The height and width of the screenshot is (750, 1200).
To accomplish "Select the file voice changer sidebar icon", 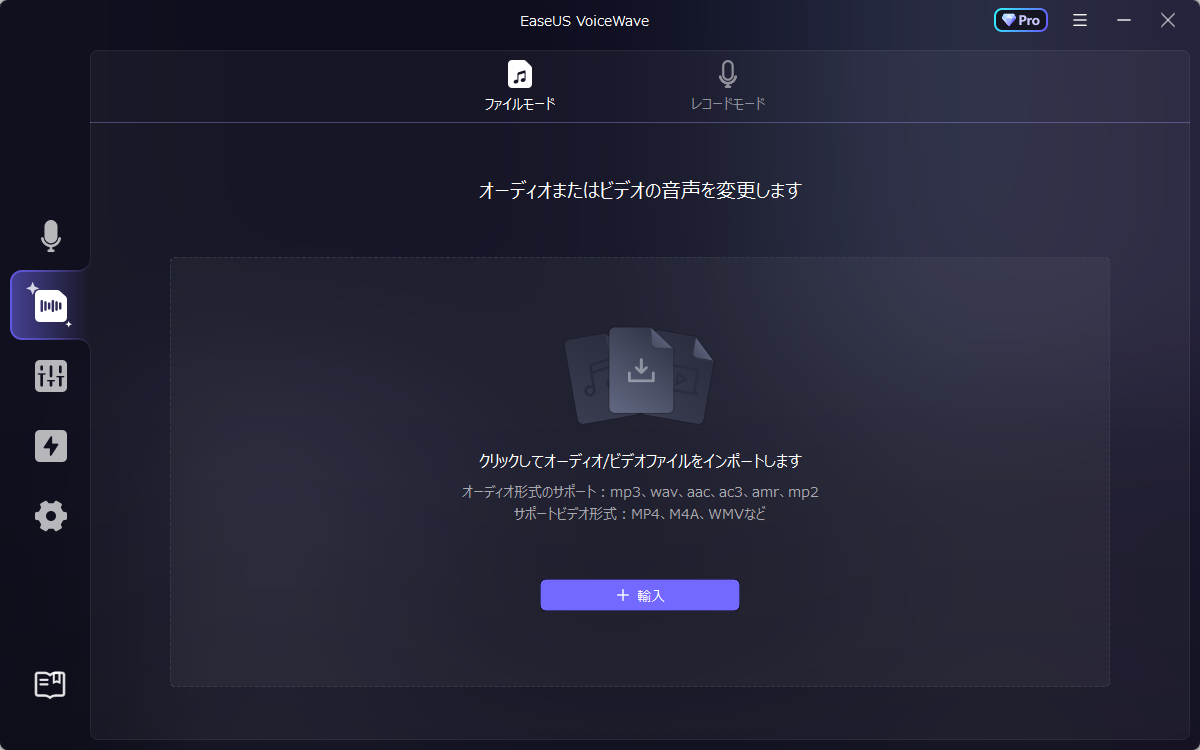I will 51,306.
